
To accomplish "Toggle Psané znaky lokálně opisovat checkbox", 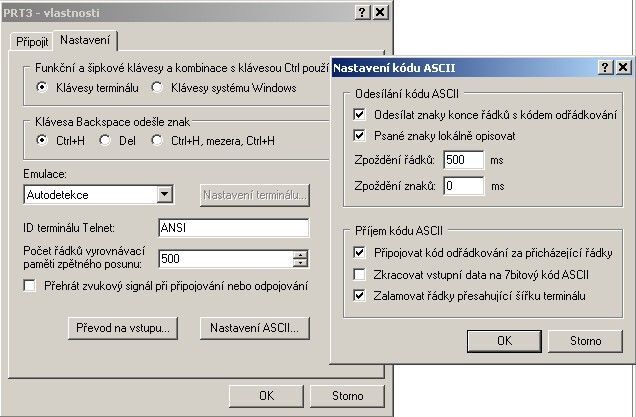I will tap(360, 134).
